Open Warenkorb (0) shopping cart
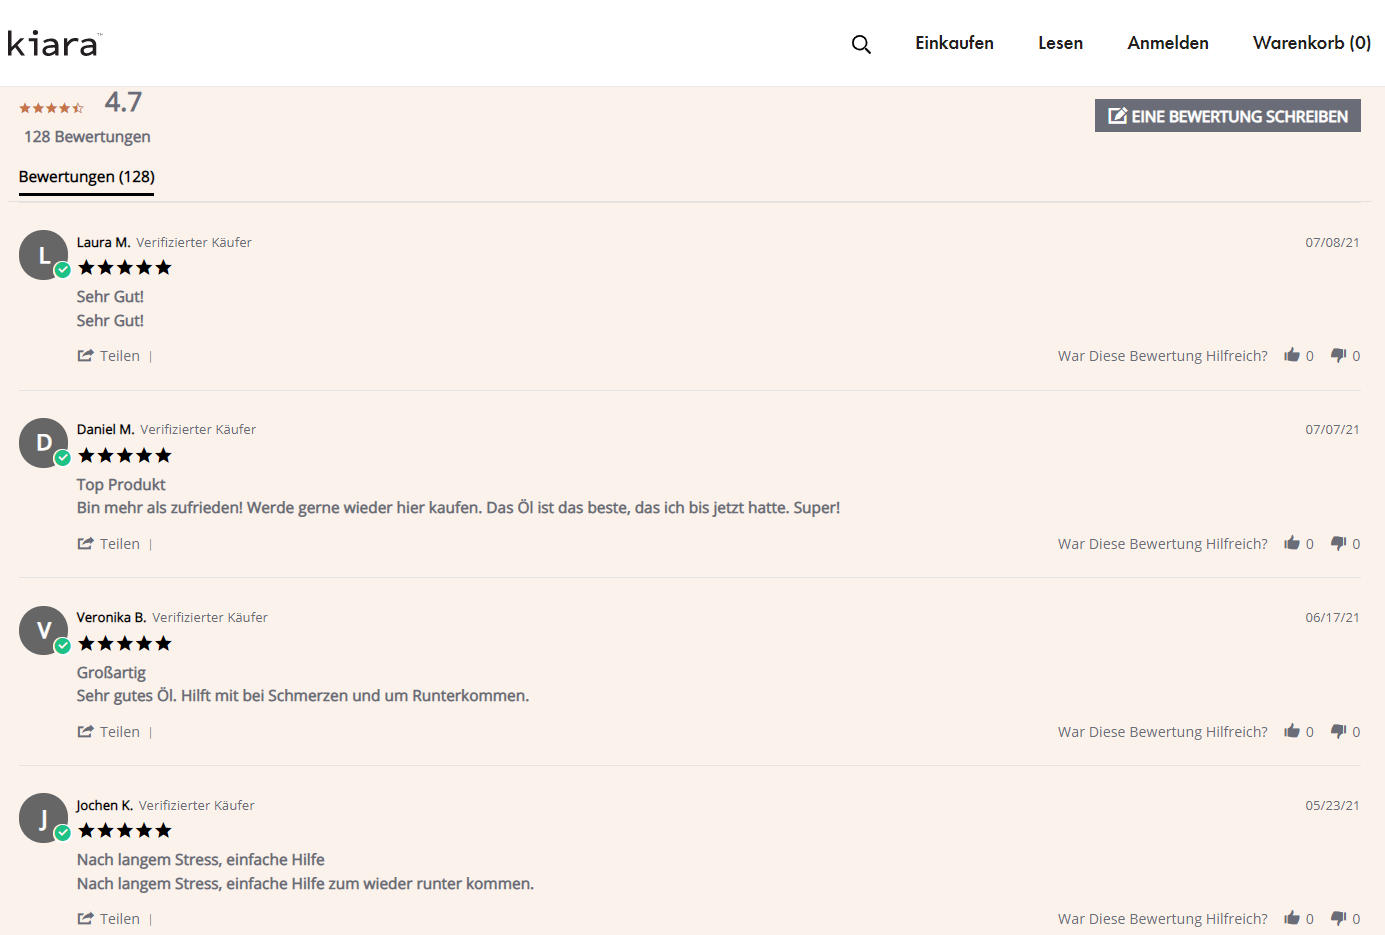Image resolution: width=1385 pixels, height=935 pixels. pyautogui.click(x=1311, y=43)
